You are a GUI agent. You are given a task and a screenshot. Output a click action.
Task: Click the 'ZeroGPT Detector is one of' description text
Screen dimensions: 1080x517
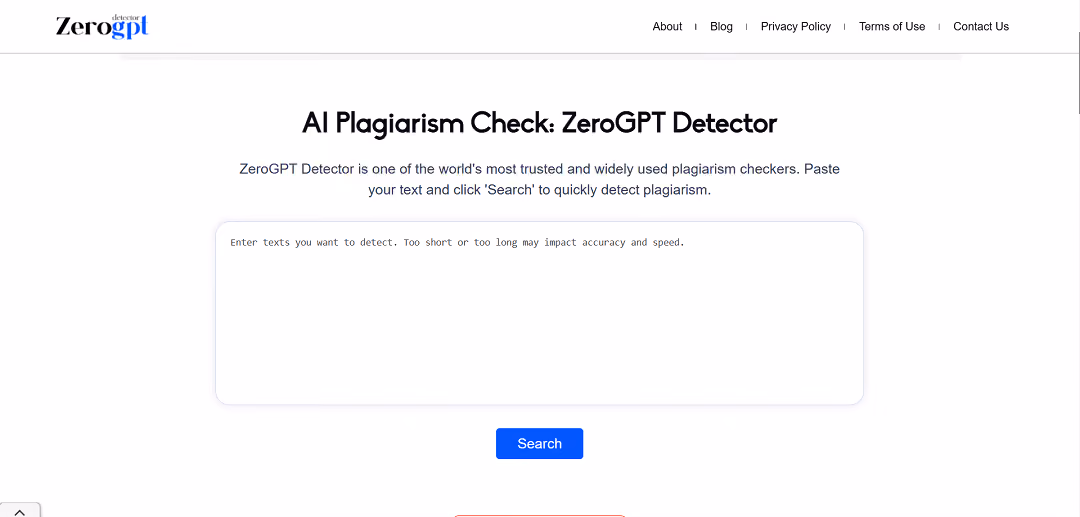click(x=539, y=179)
